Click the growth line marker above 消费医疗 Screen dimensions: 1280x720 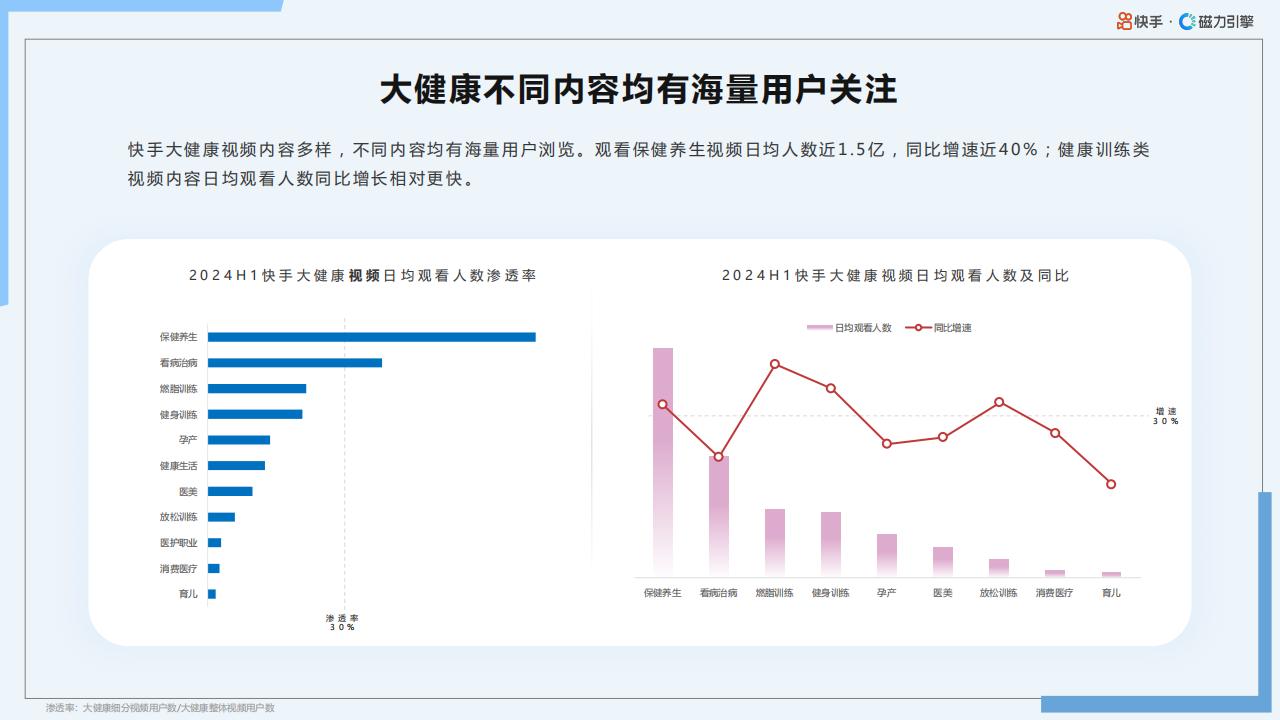point(1055,433)
